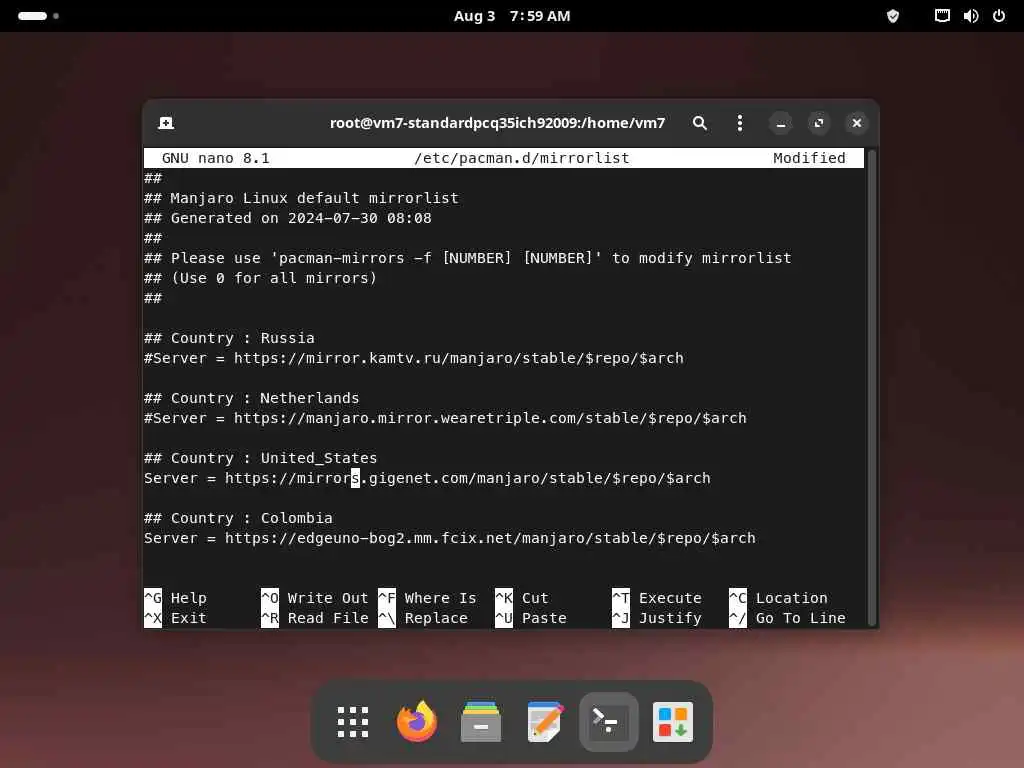Click ^/ Go To Line shortcut label

[788, 618]
